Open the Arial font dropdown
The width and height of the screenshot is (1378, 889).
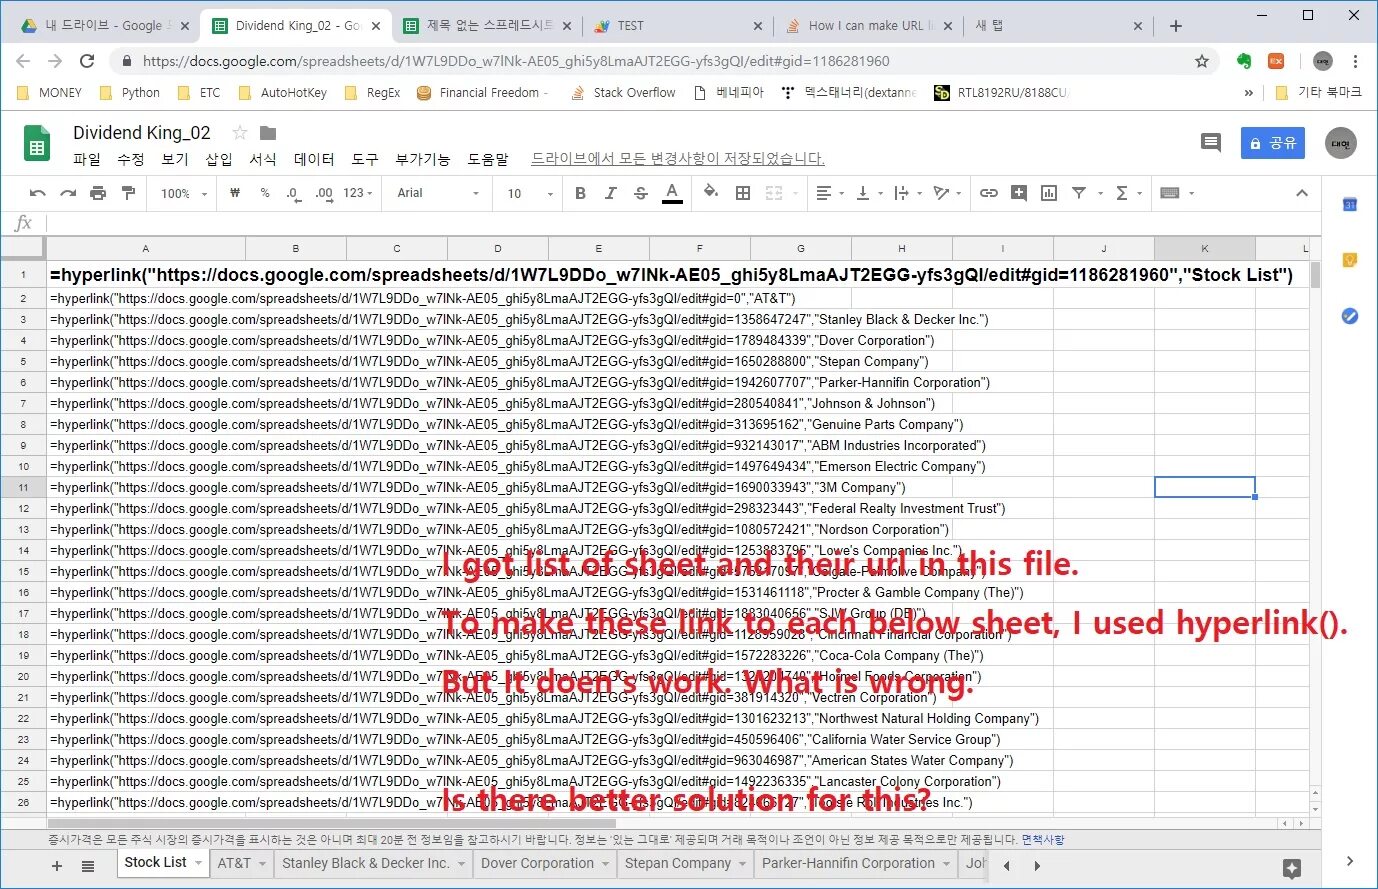(x=438, y=193)
